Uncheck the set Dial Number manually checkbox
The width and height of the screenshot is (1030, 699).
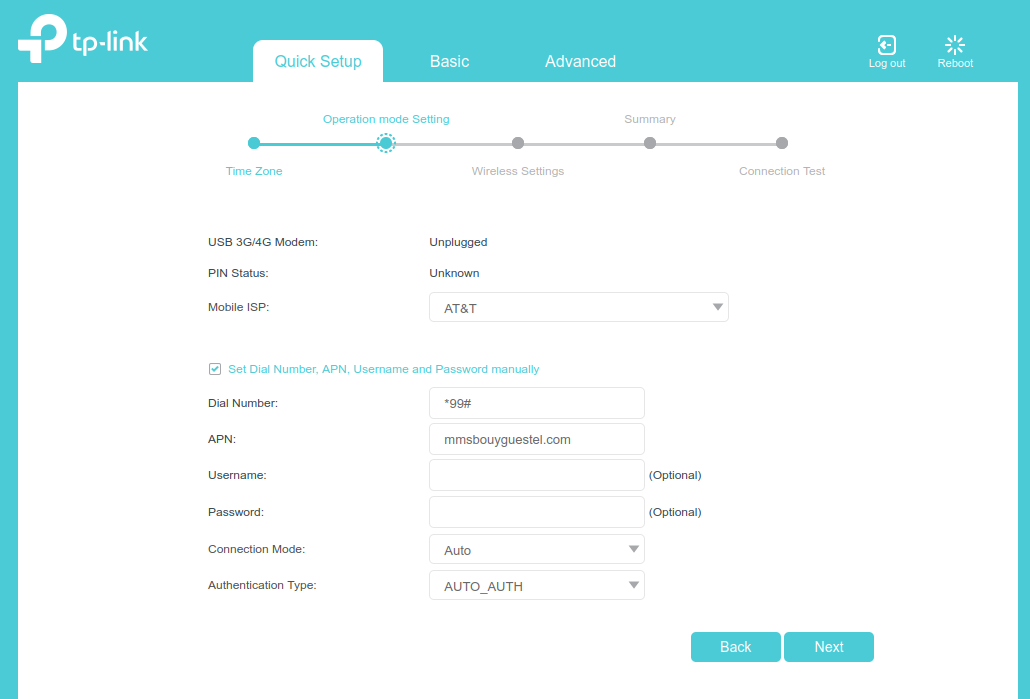point(215,369)
